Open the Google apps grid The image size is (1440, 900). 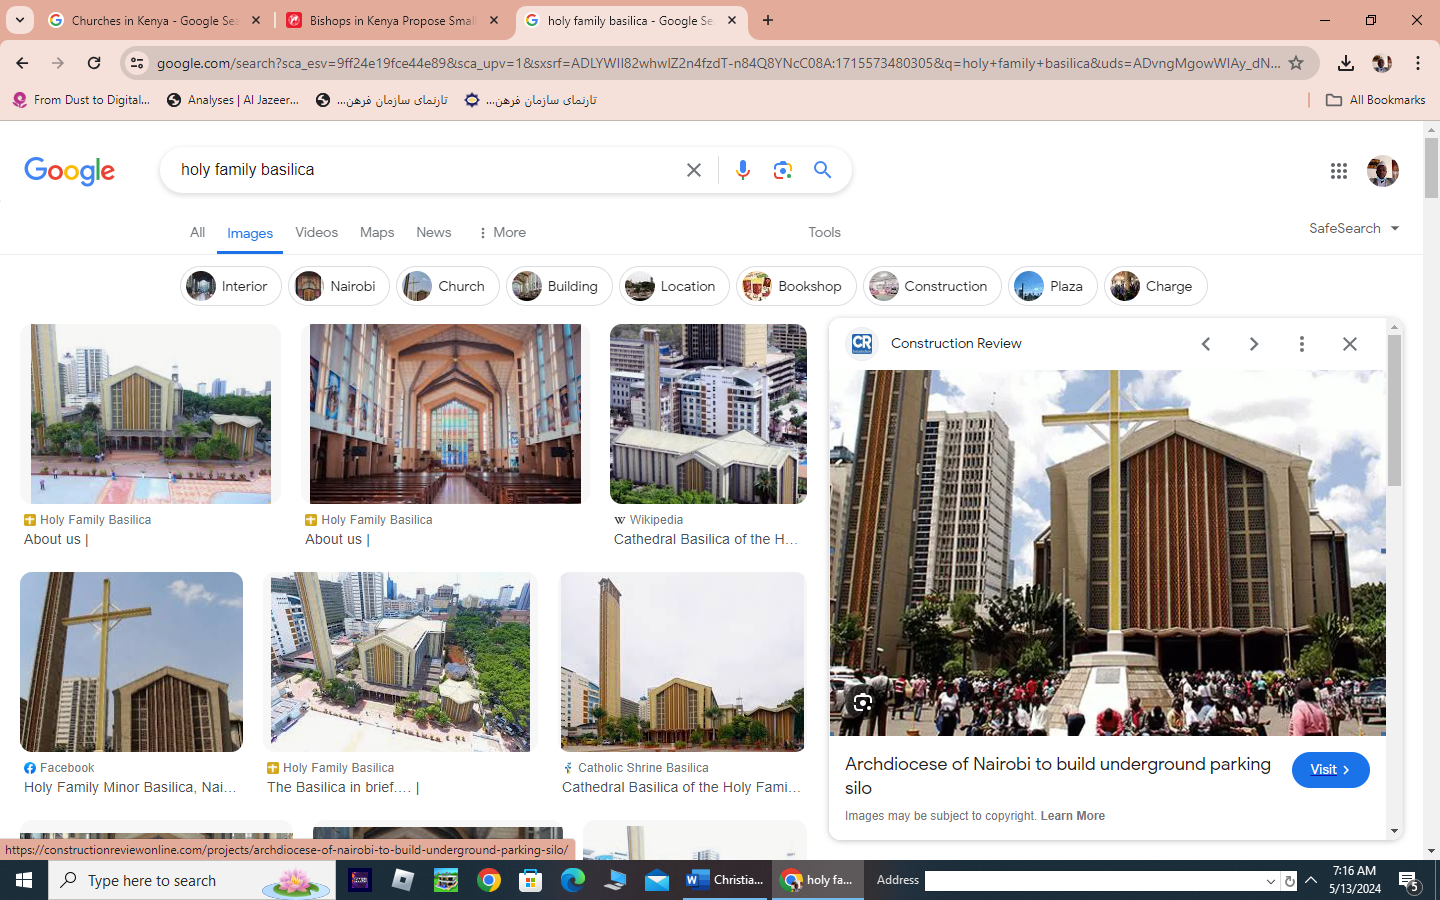(x=1338, y=171)
